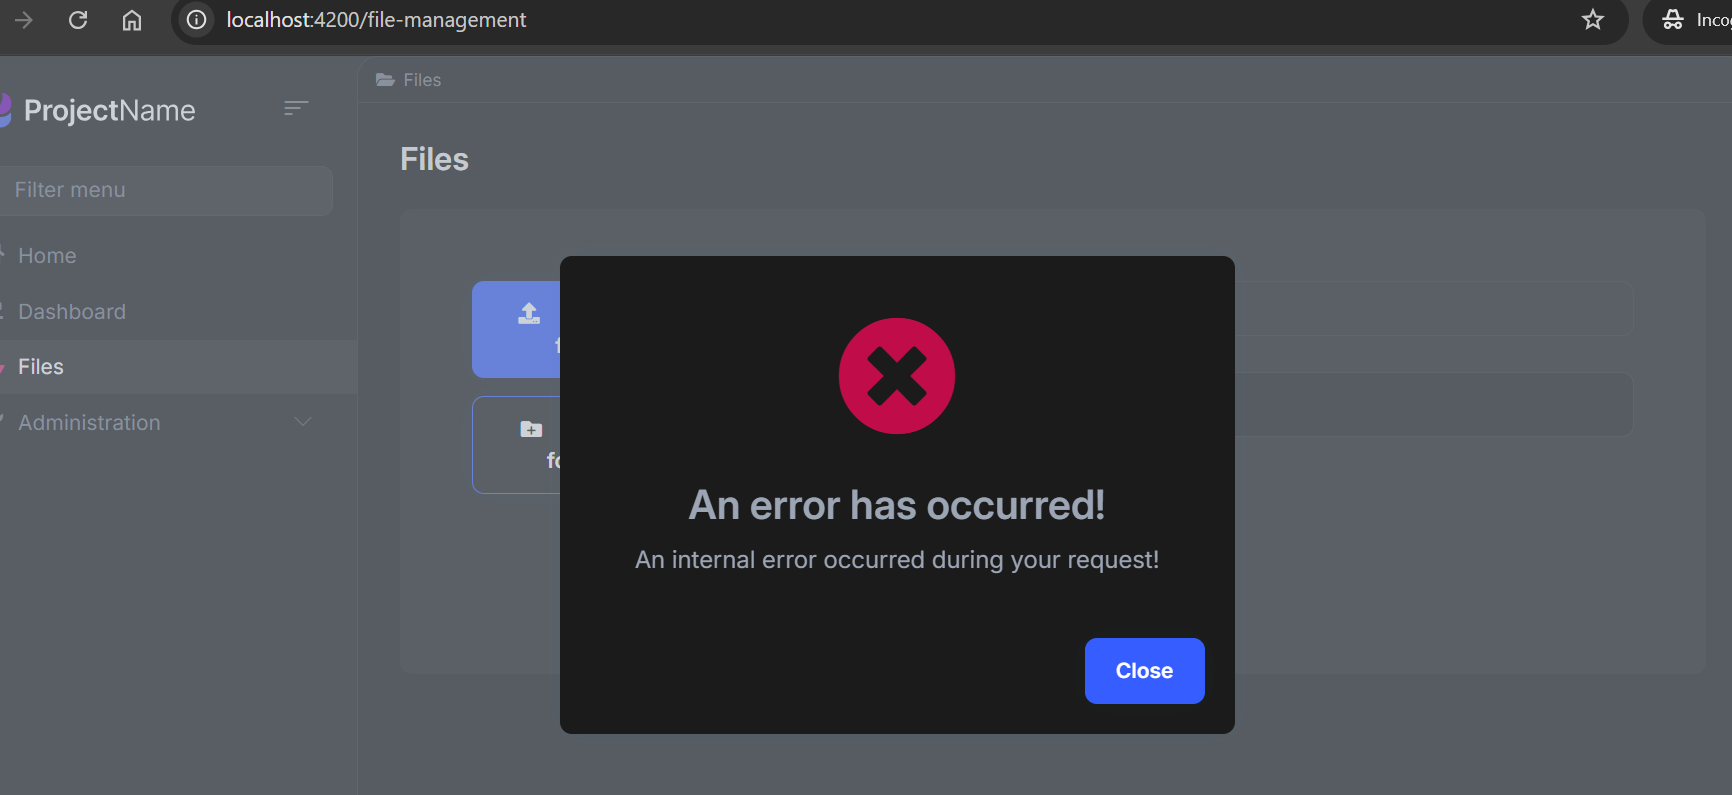
Task: Go to the browser home page
Action: [x=132, y=20]
